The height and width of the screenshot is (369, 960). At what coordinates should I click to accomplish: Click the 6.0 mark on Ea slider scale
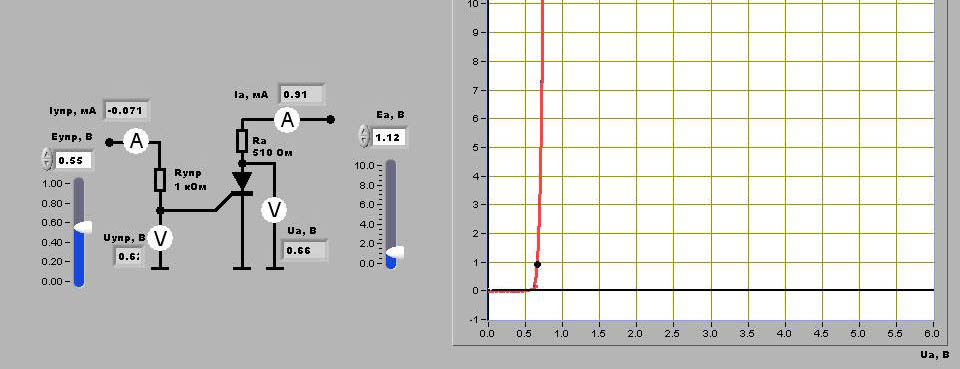[367, 204]
